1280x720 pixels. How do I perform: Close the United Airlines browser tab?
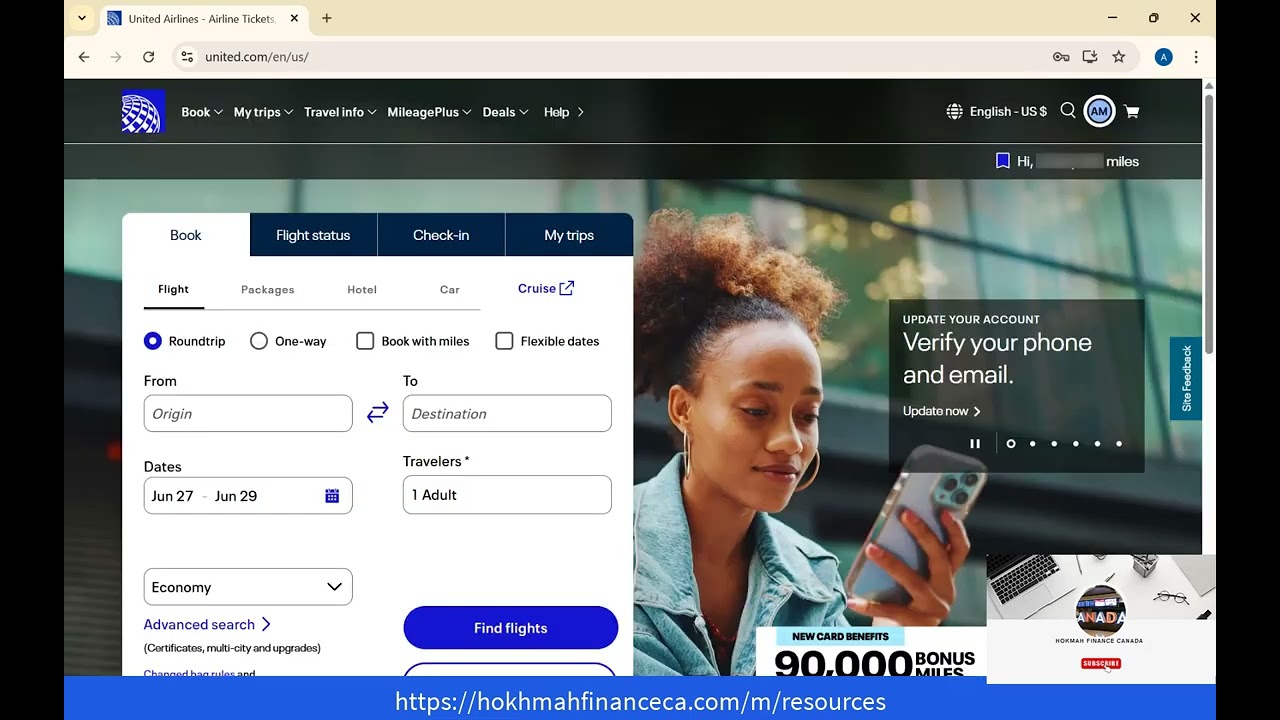pyautogui.click(x=294, y=18)
